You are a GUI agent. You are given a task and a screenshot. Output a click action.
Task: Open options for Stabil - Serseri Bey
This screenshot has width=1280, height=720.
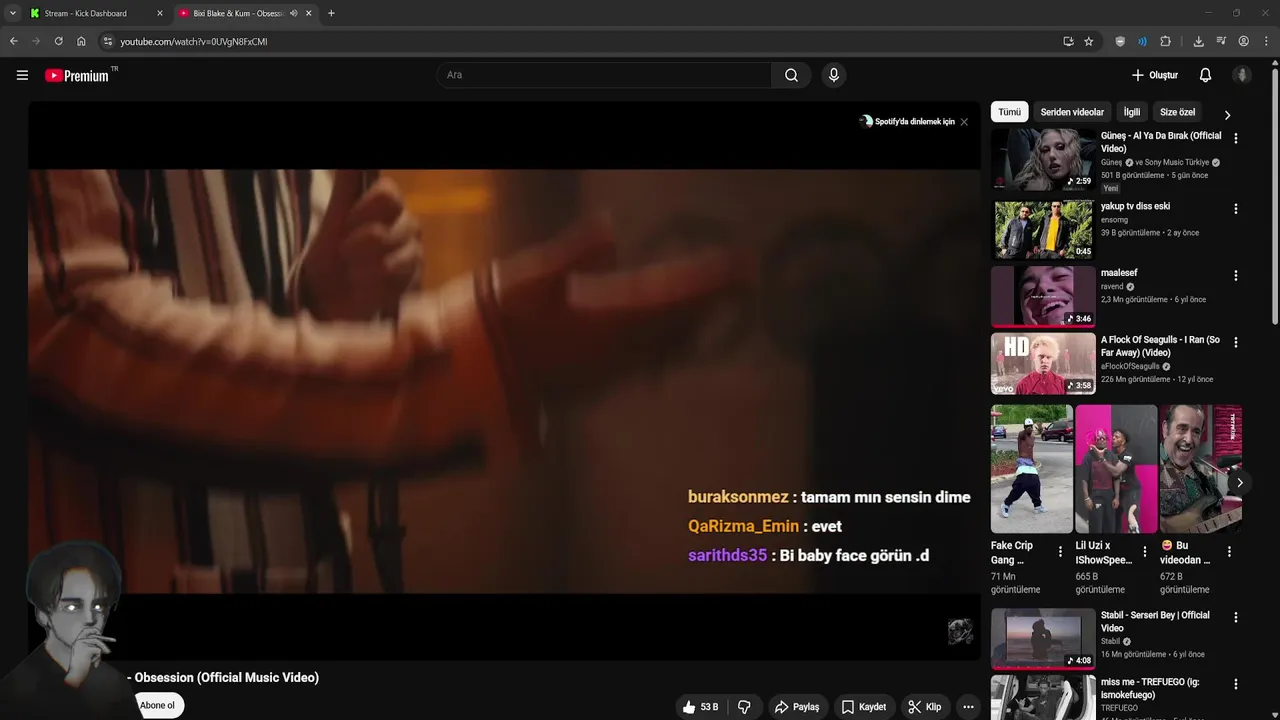(1235, 617)
